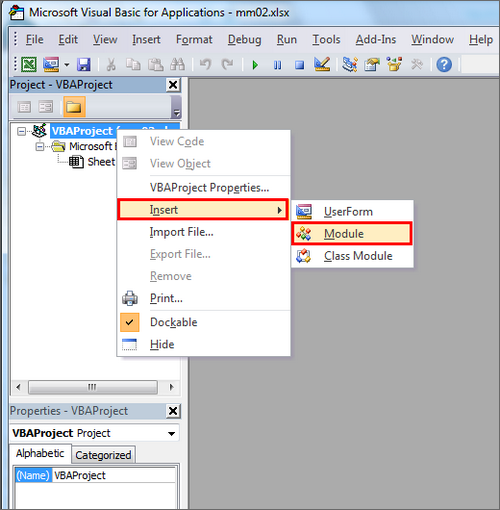500x510 pixels.
Task: Select the Microsoft Excel Objects folder
Action: tap(91, 146)
